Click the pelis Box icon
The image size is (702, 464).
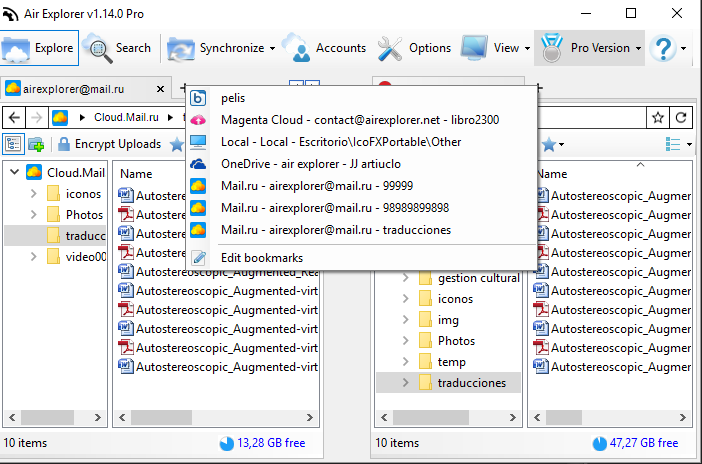[198, 98]
